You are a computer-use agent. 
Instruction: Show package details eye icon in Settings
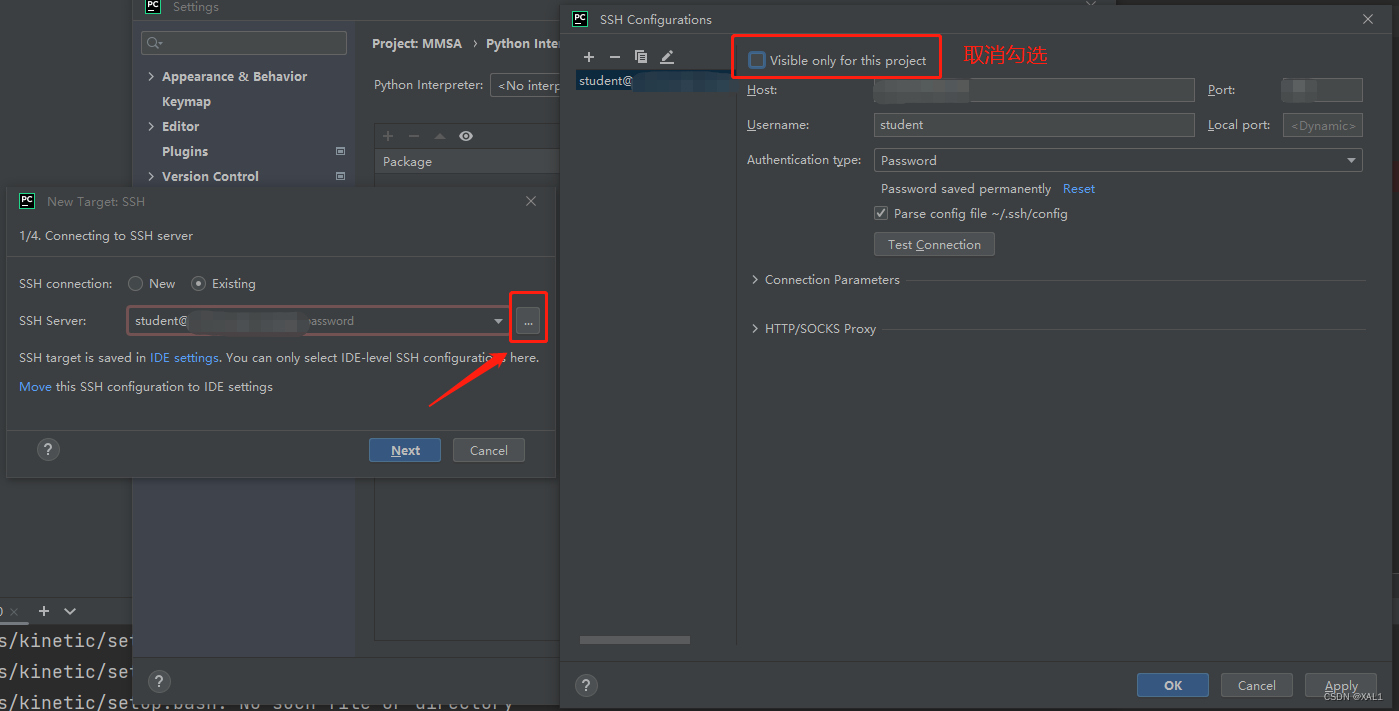(466, 136)
